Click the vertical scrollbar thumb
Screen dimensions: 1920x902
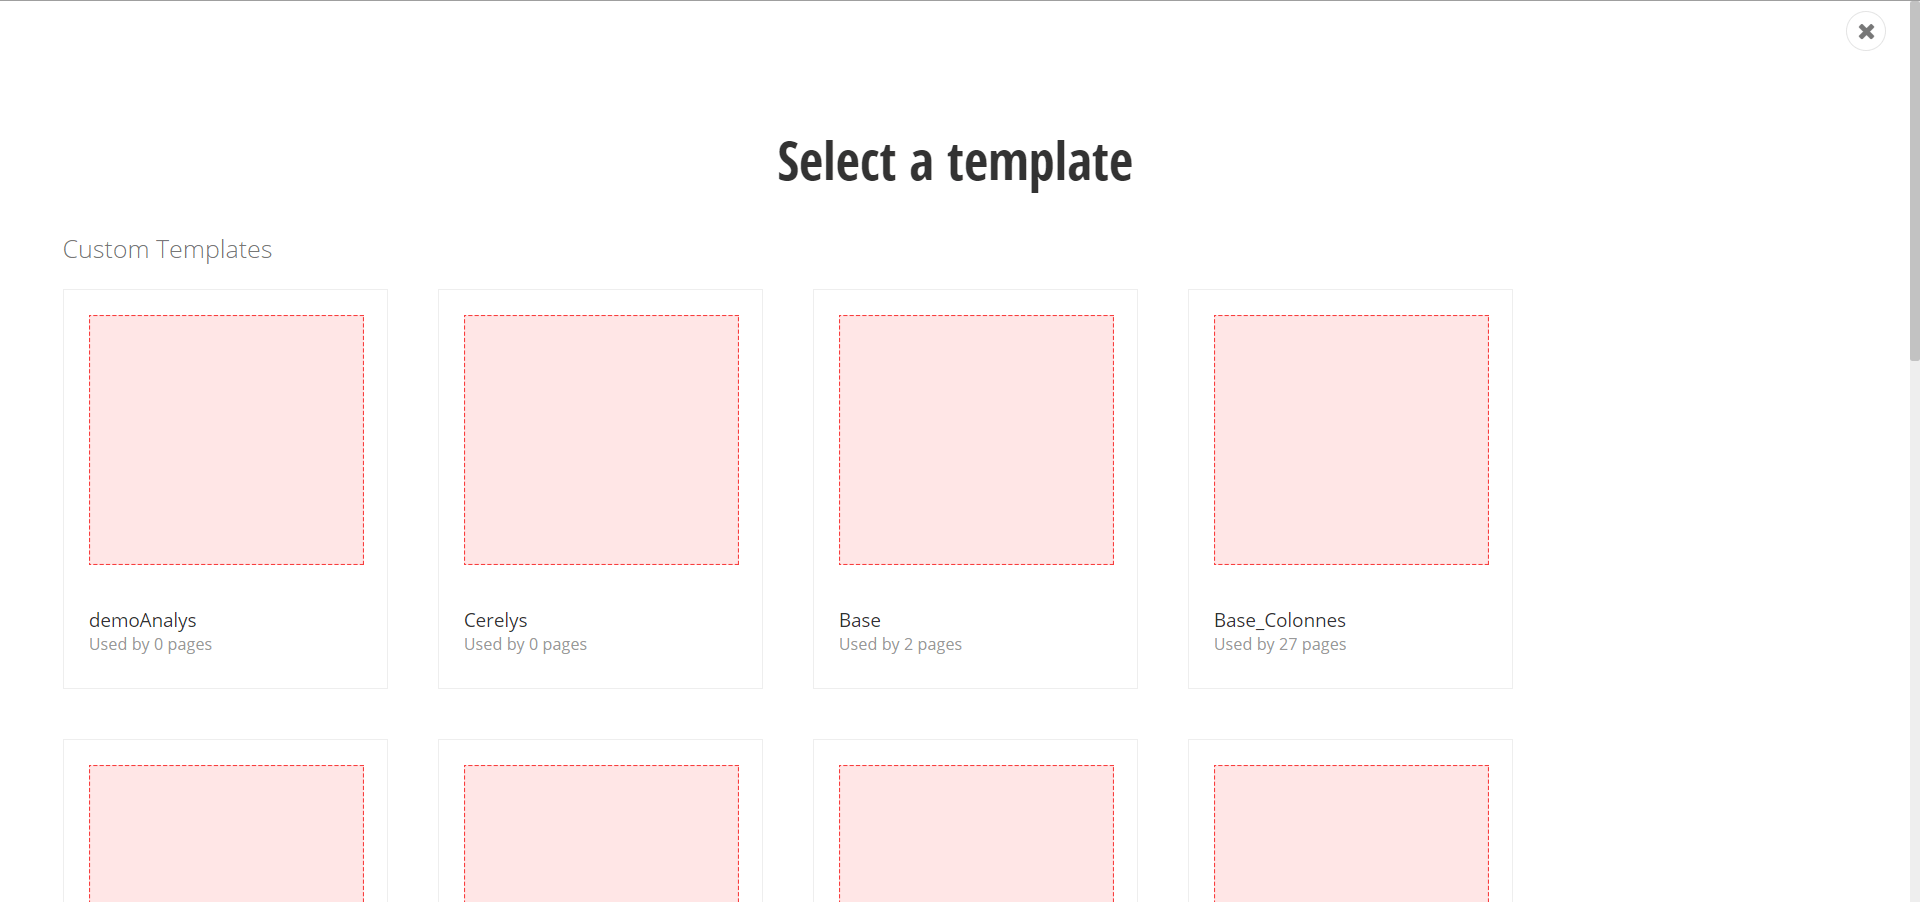[x=1914, y=180]
